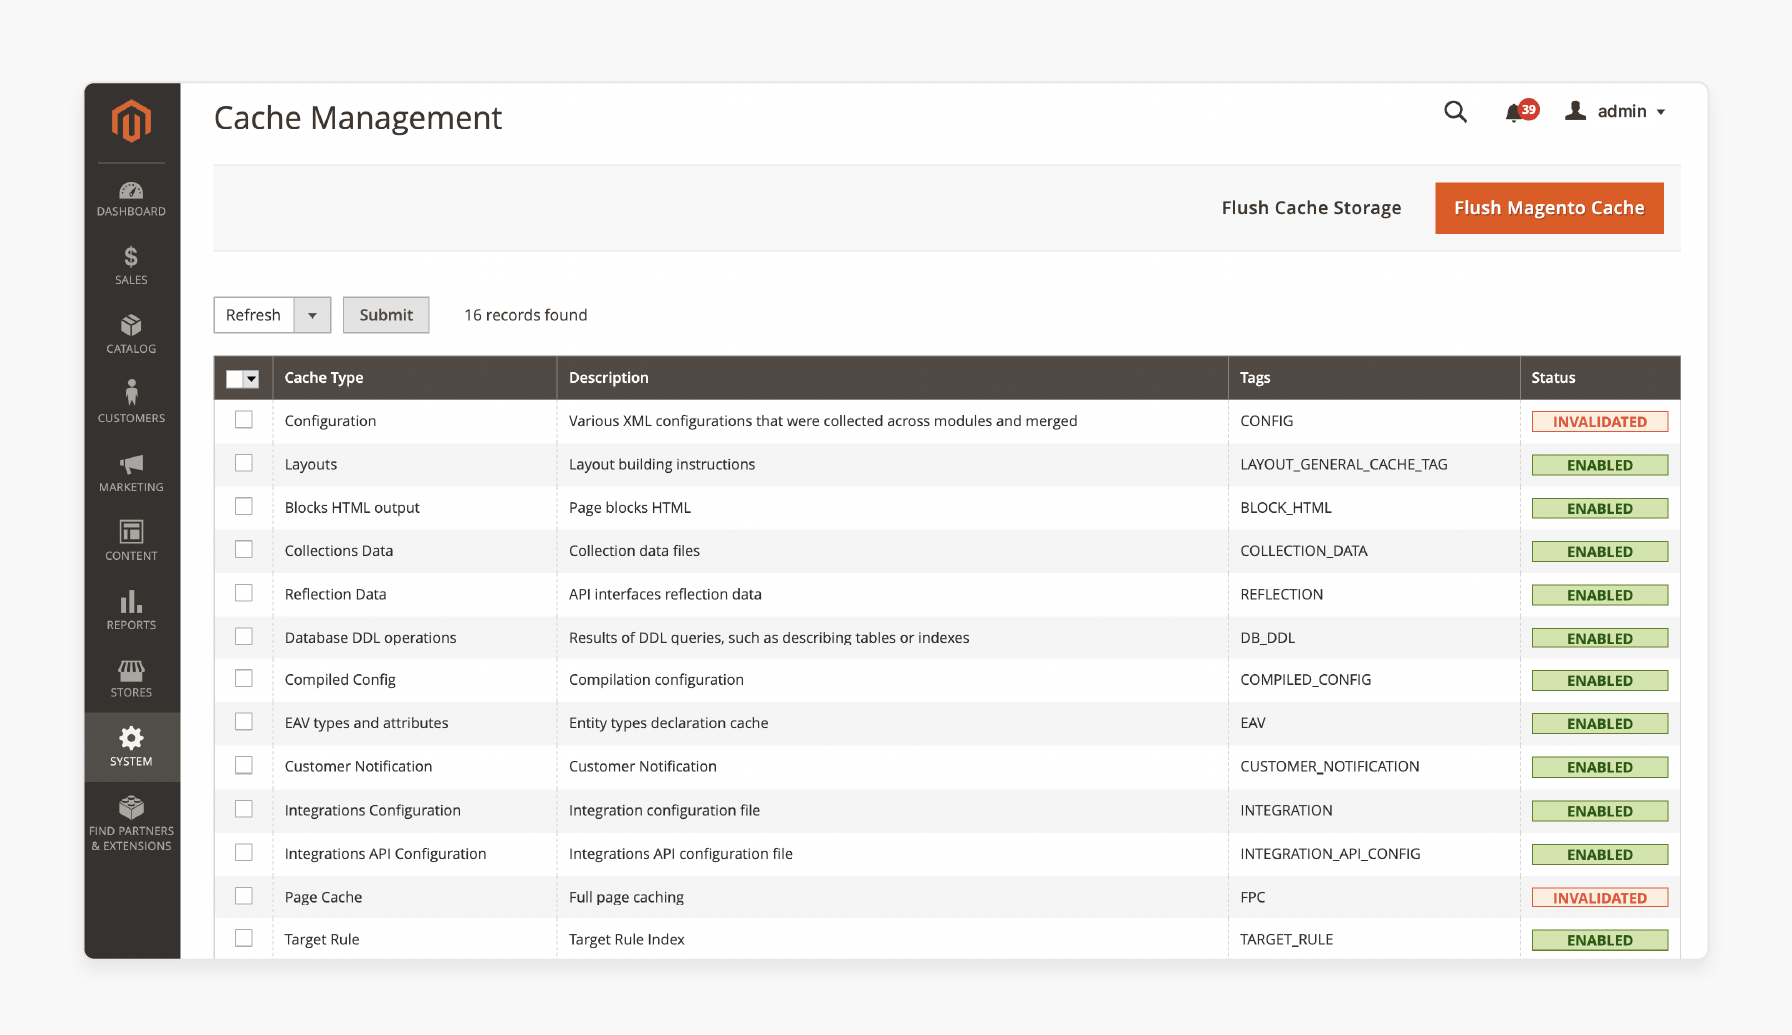Open the select-all checkbox dropdown in header

tap(251, 379)
